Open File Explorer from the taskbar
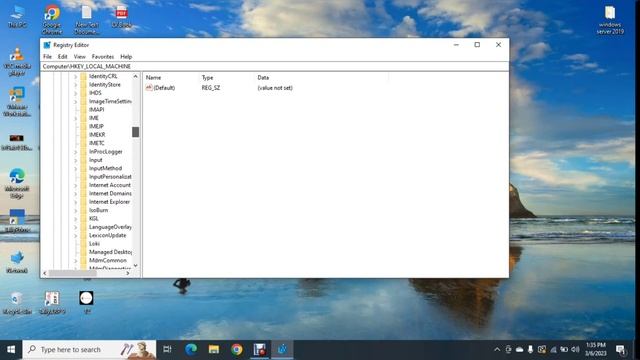The image size is (640, 360). click(214, 350)
